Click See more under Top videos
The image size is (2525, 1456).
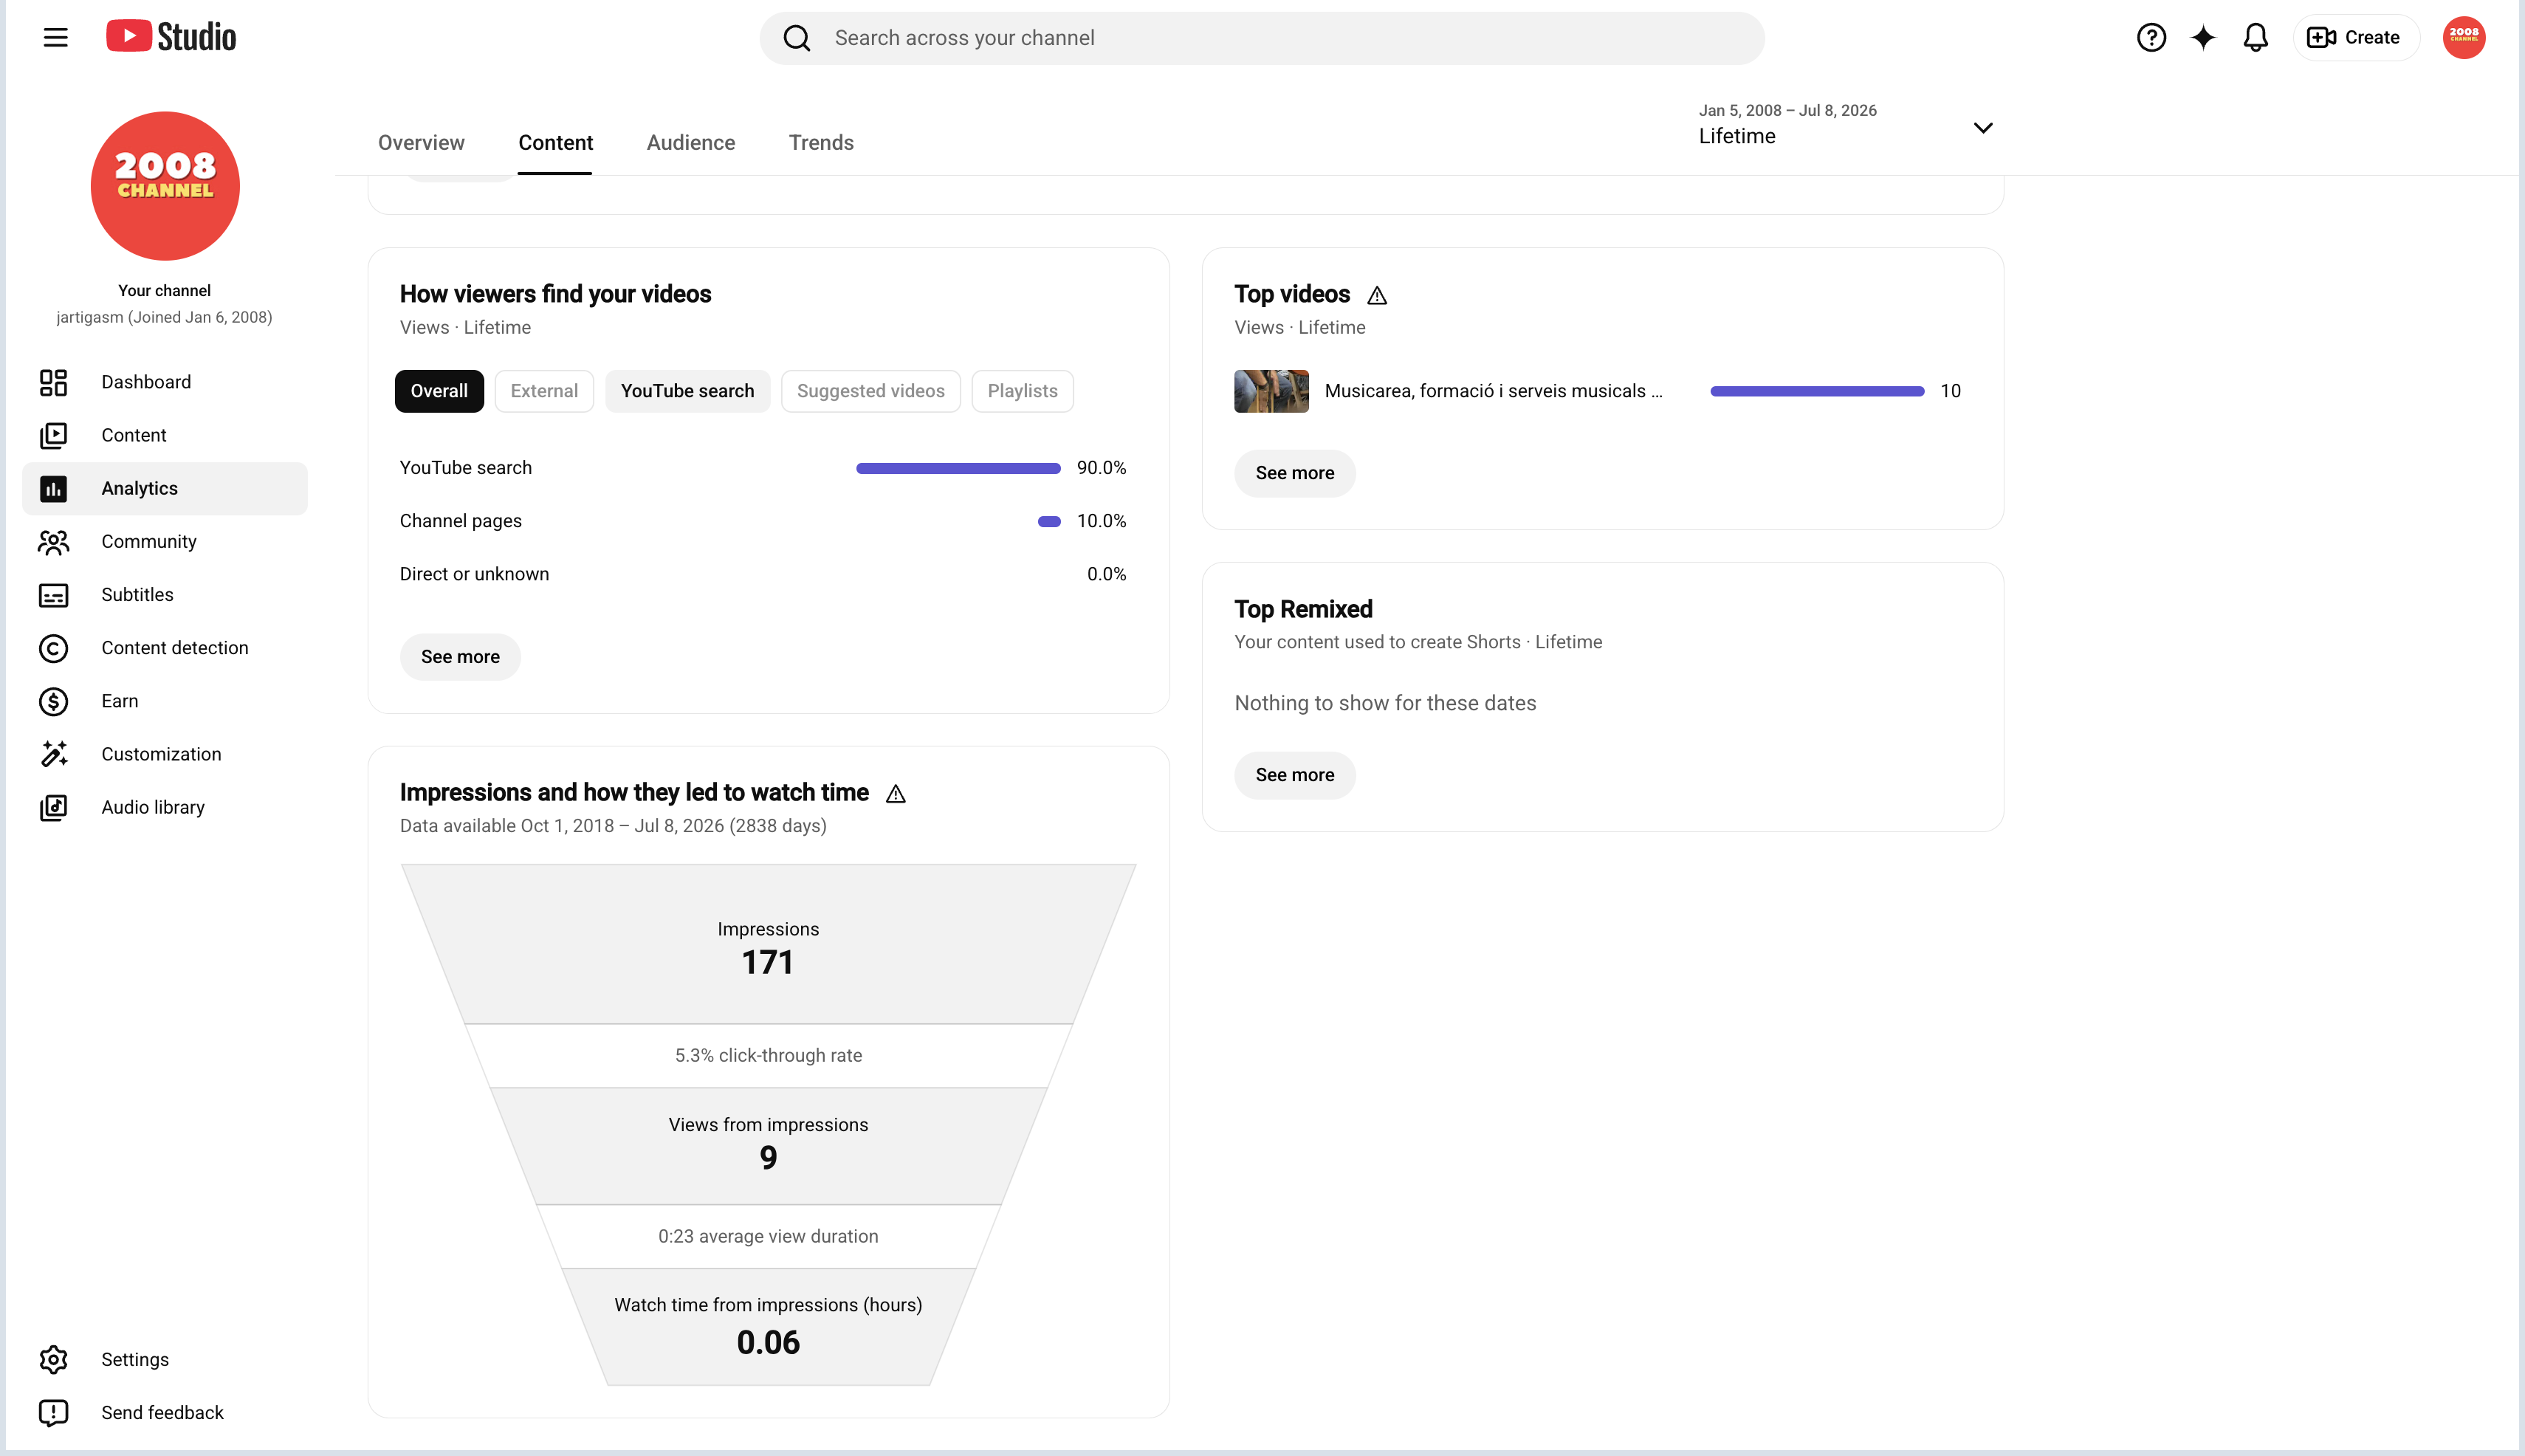coord(1294,473)
